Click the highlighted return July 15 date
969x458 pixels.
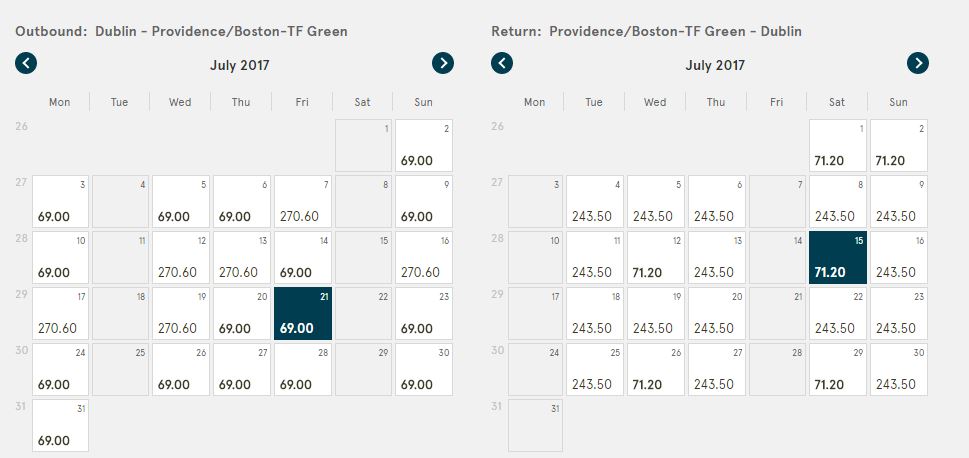838,258
